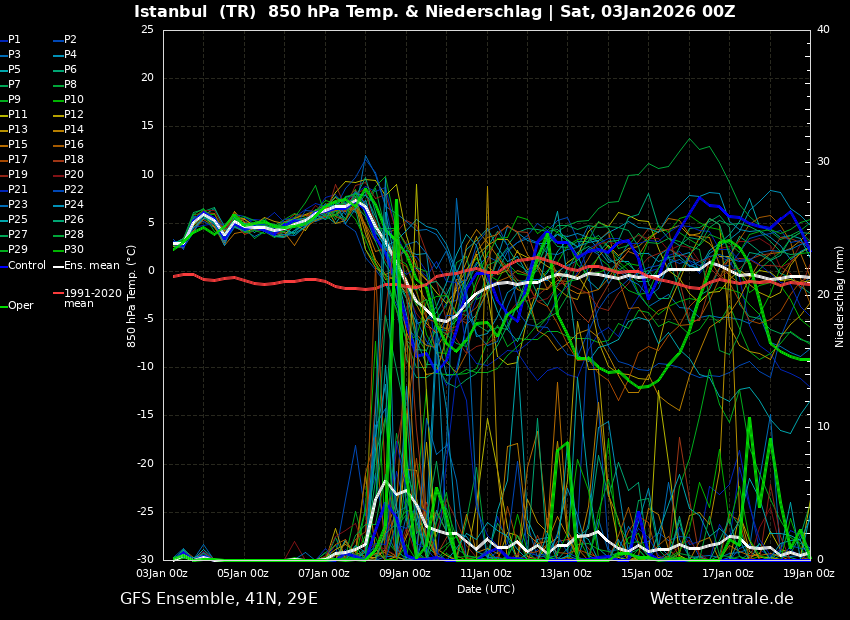This screenshot has height=620, width=850.
Task: Select the Oper legend entry
Action: (x=21, y=306)
